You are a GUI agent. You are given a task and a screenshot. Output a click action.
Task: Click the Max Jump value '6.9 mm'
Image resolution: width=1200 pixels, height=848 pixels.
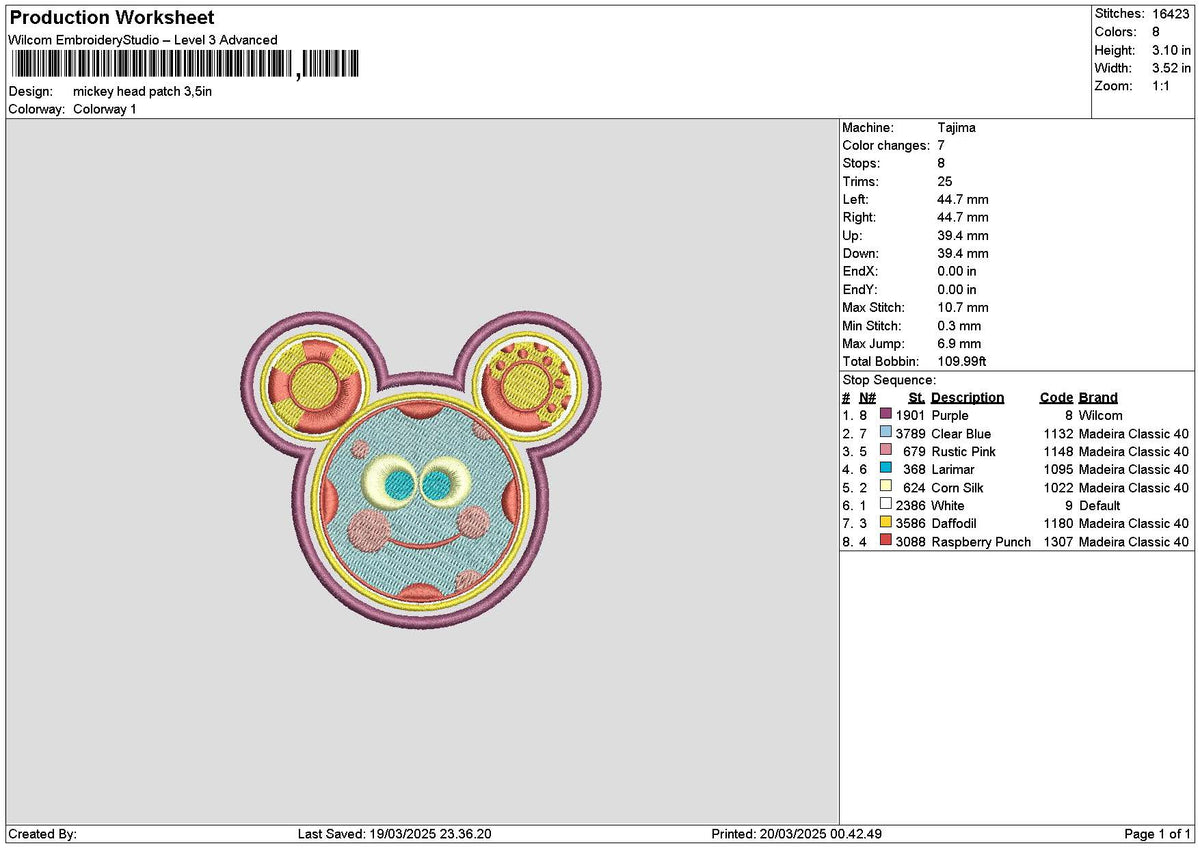coord(959,343)
